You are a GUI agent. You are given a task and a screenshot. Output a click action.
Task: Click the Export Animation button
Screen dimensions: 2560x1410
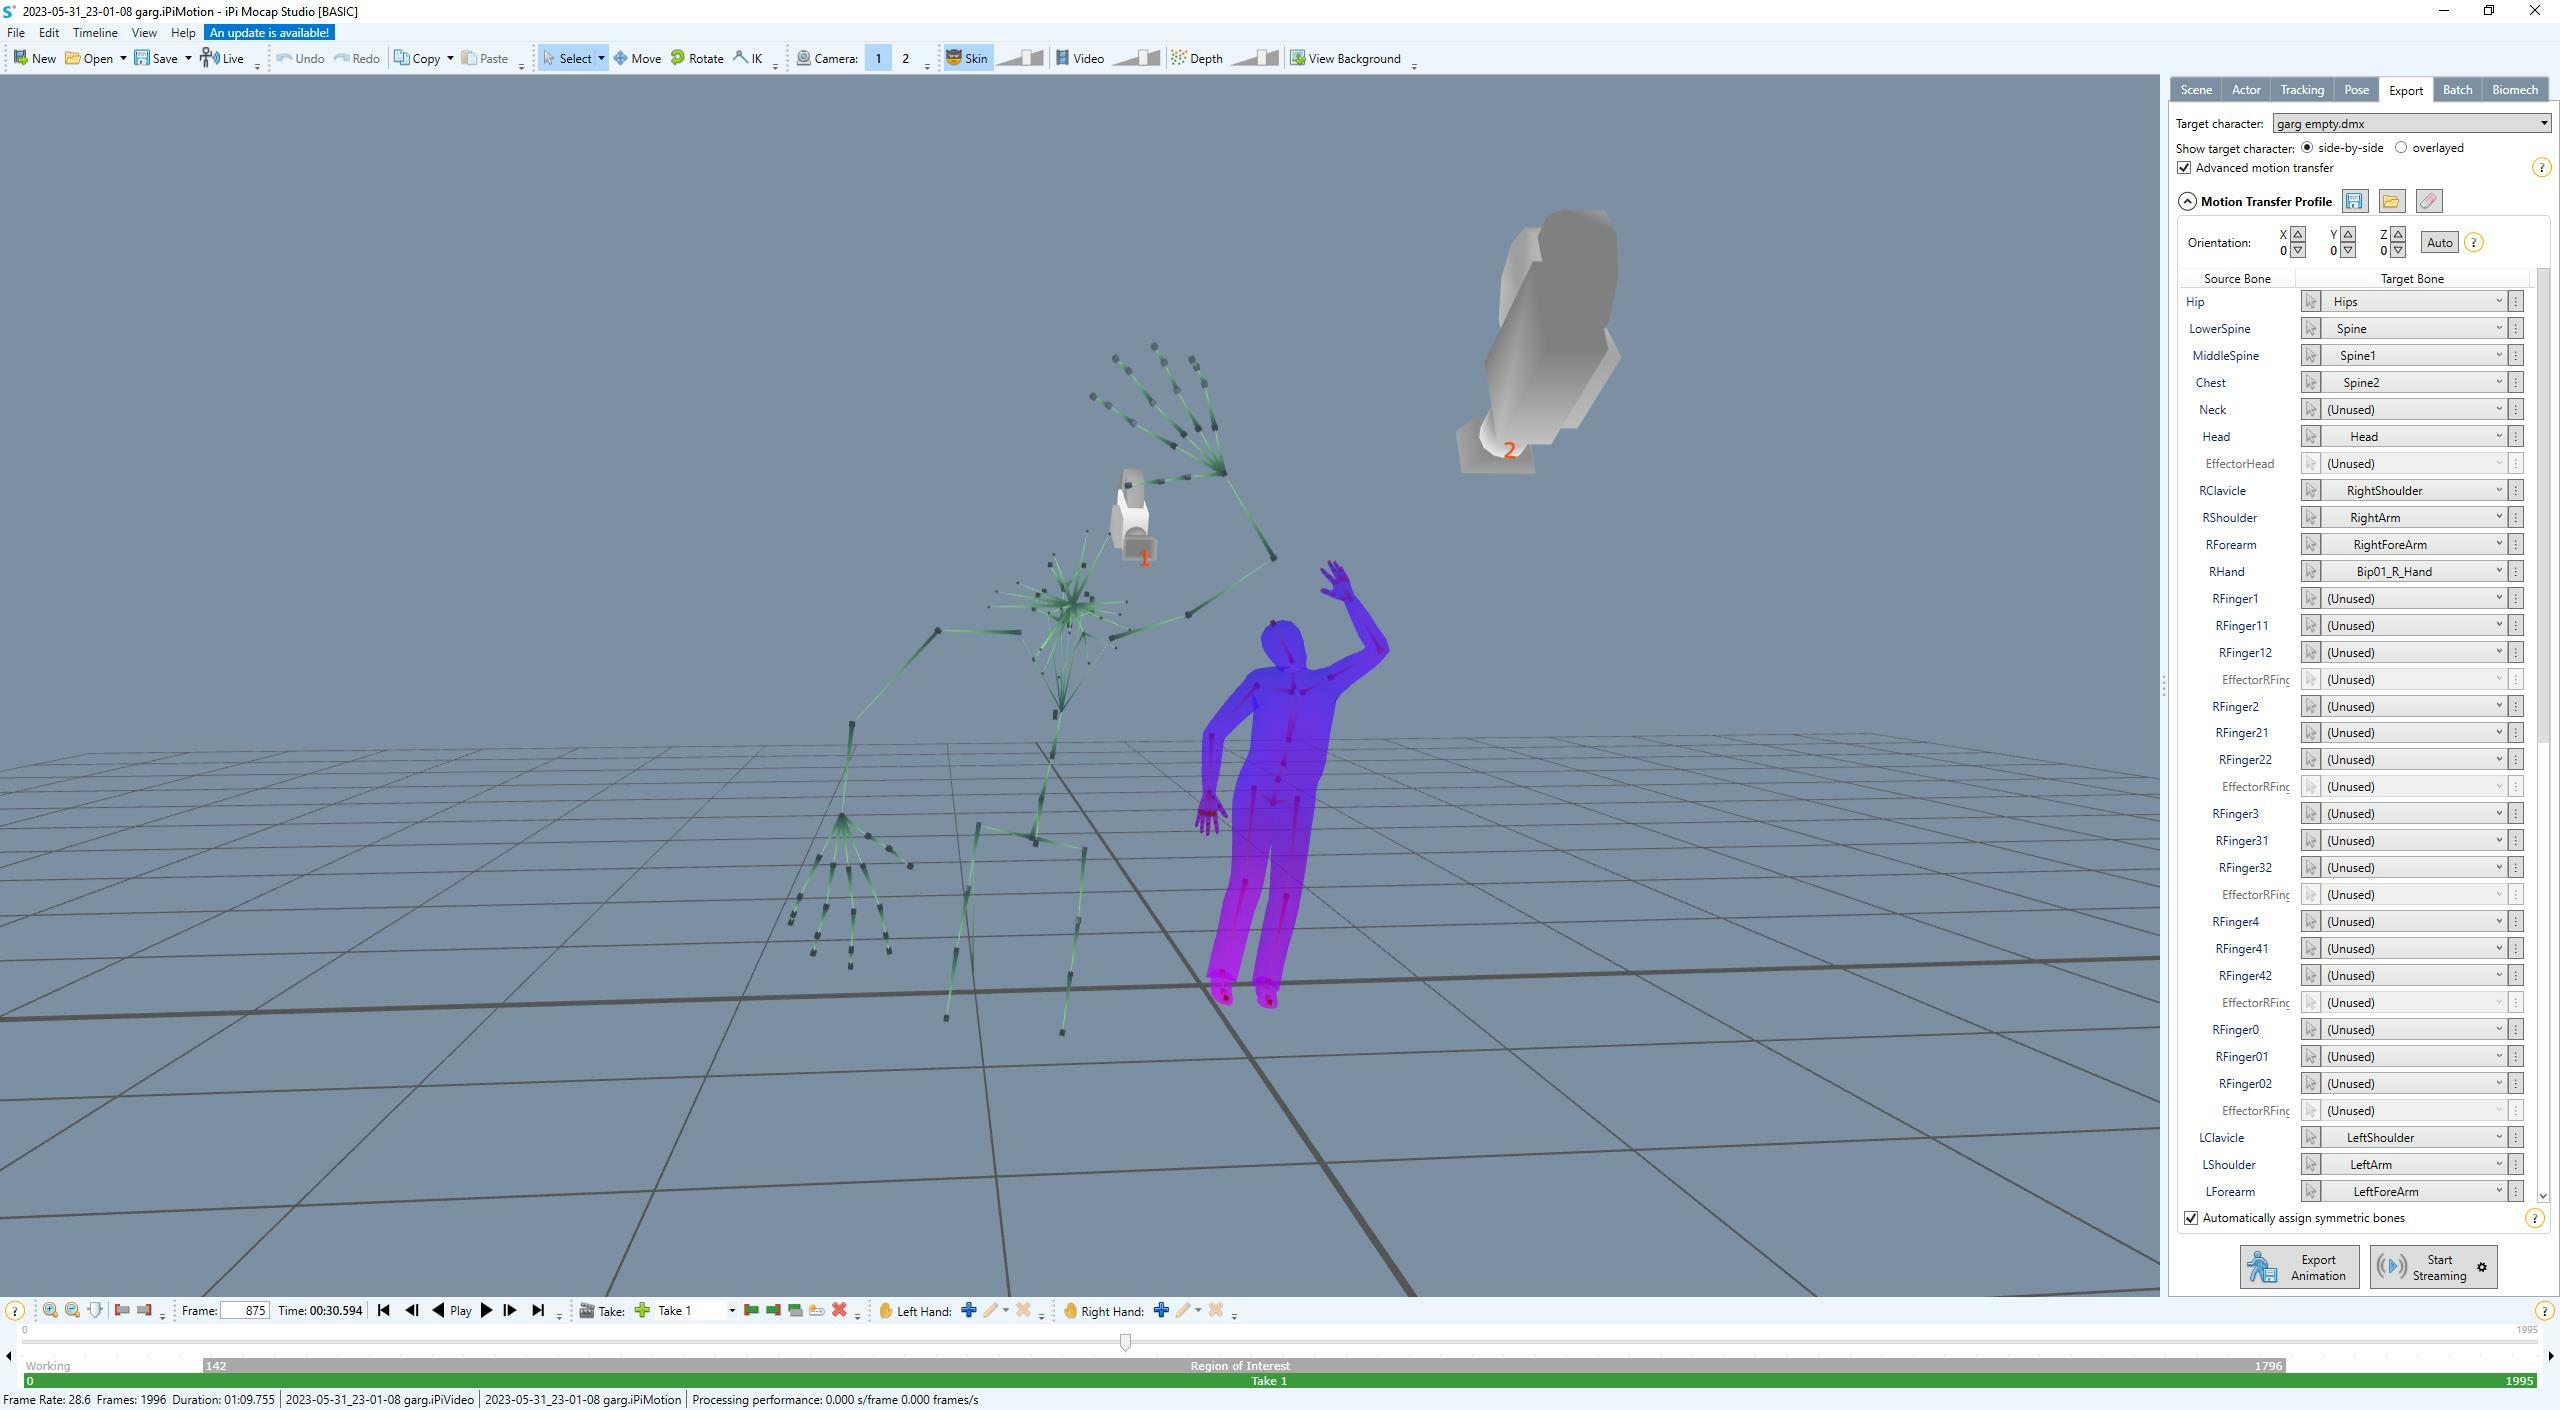[2299, 1267]
